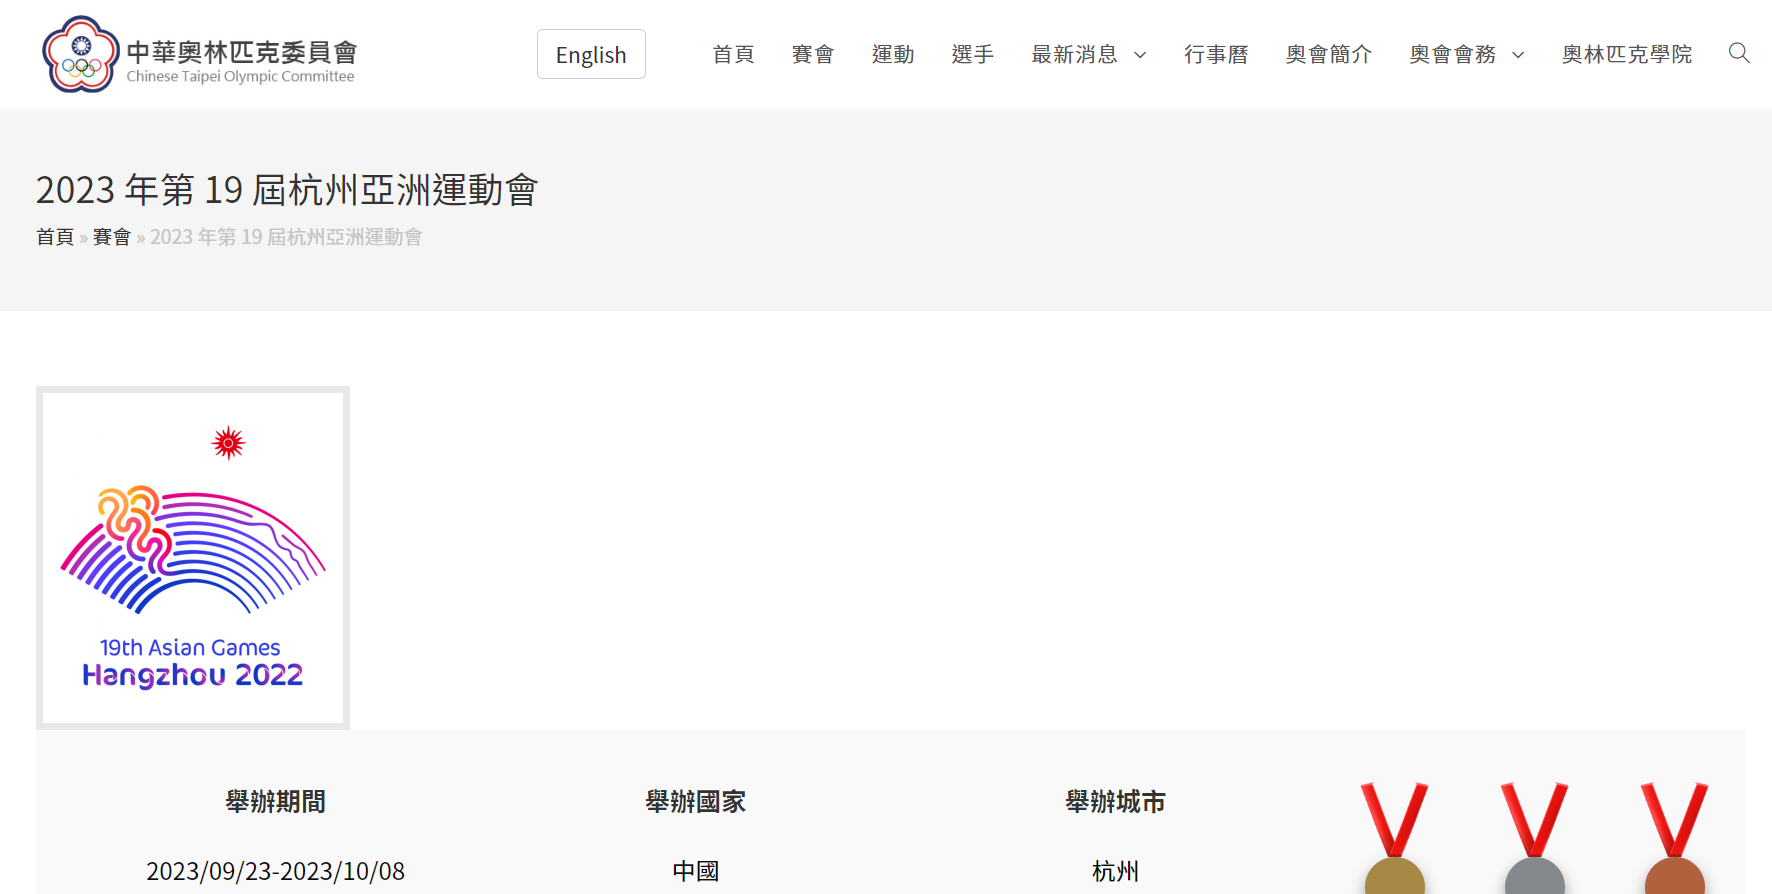
Task: Click the bronze medal icon
Action: pos(1675,838)
